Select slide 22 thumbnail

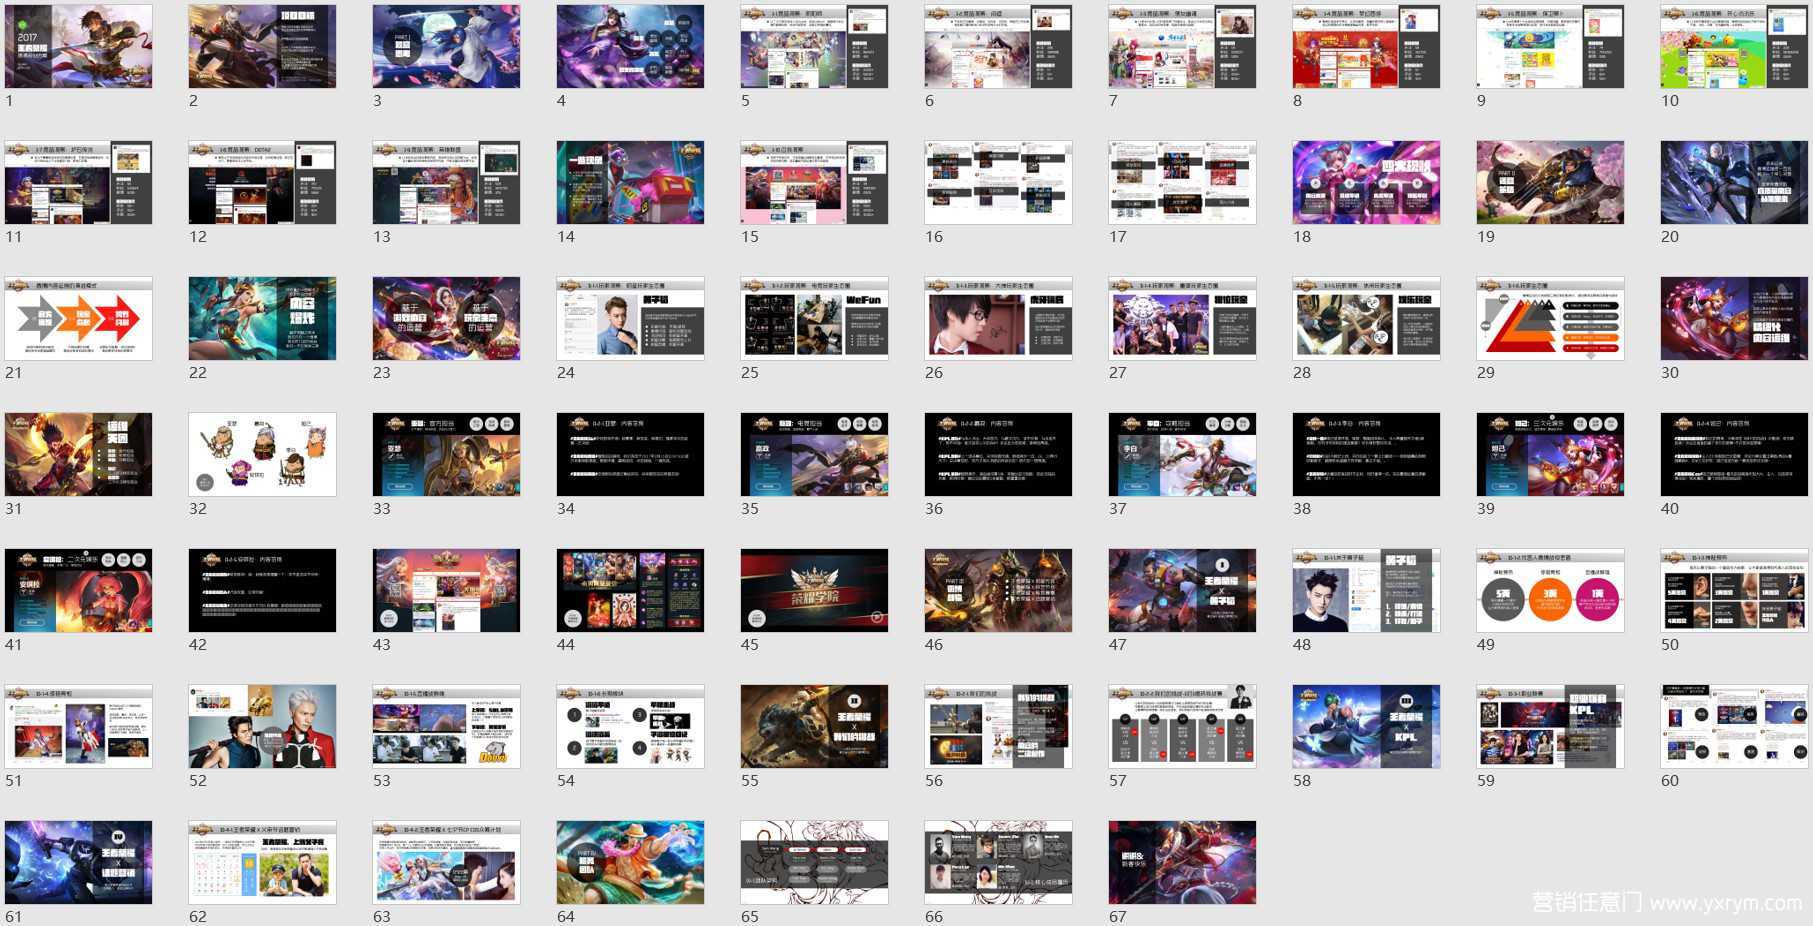[262, 318]
